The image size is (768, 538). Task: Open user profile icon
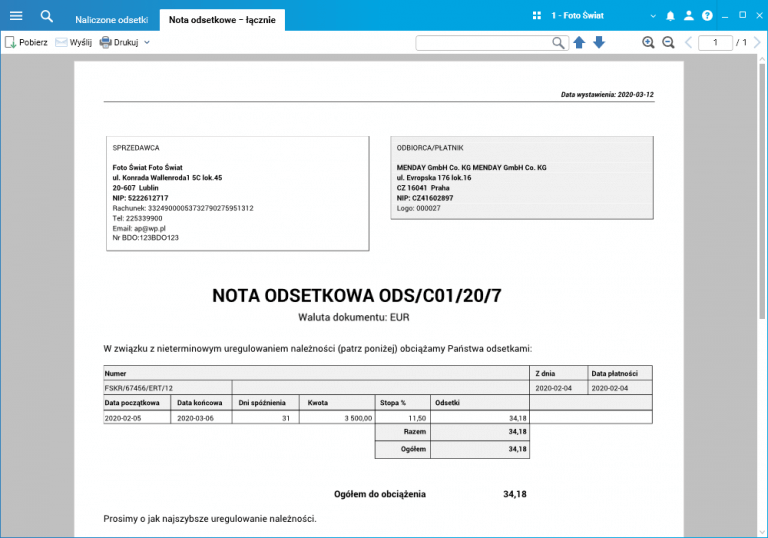click(x=689, y=16)
